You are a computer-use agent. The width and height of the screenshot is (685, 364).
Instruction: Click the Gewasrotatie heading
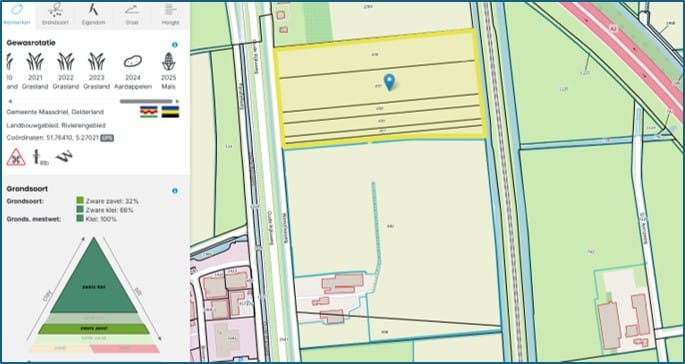[31, 43]
